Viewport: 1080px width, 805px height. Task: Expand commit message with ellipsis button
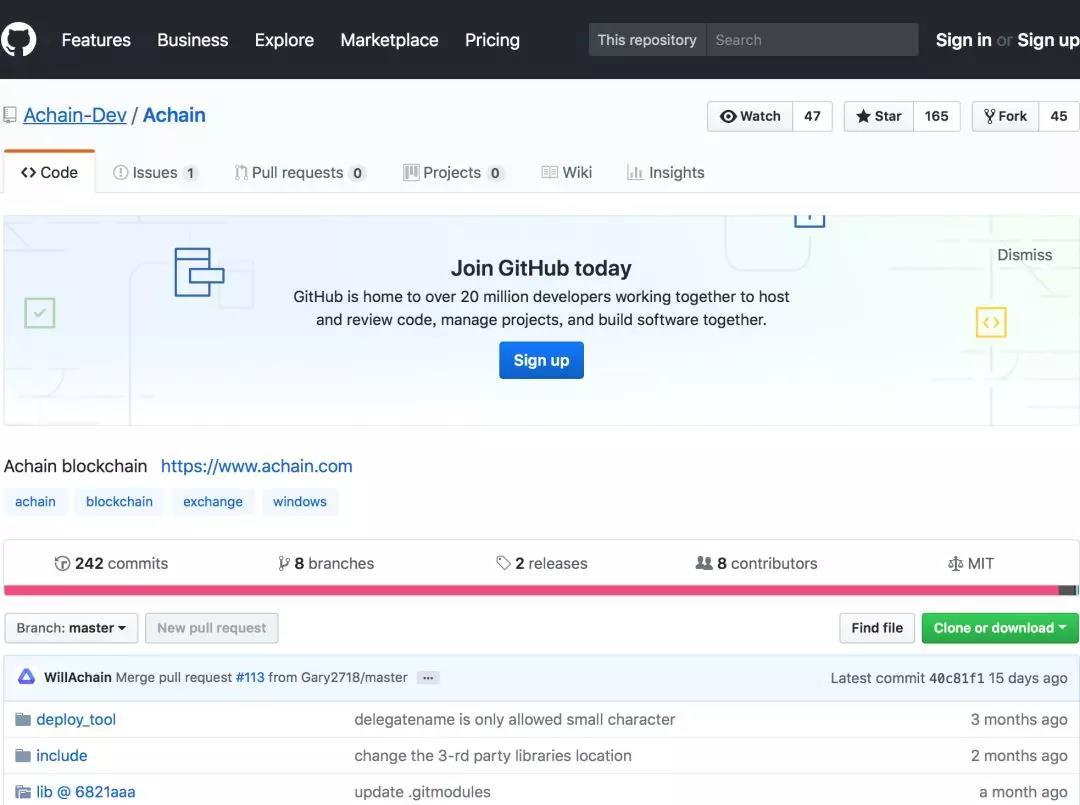[x=428, y=678]
